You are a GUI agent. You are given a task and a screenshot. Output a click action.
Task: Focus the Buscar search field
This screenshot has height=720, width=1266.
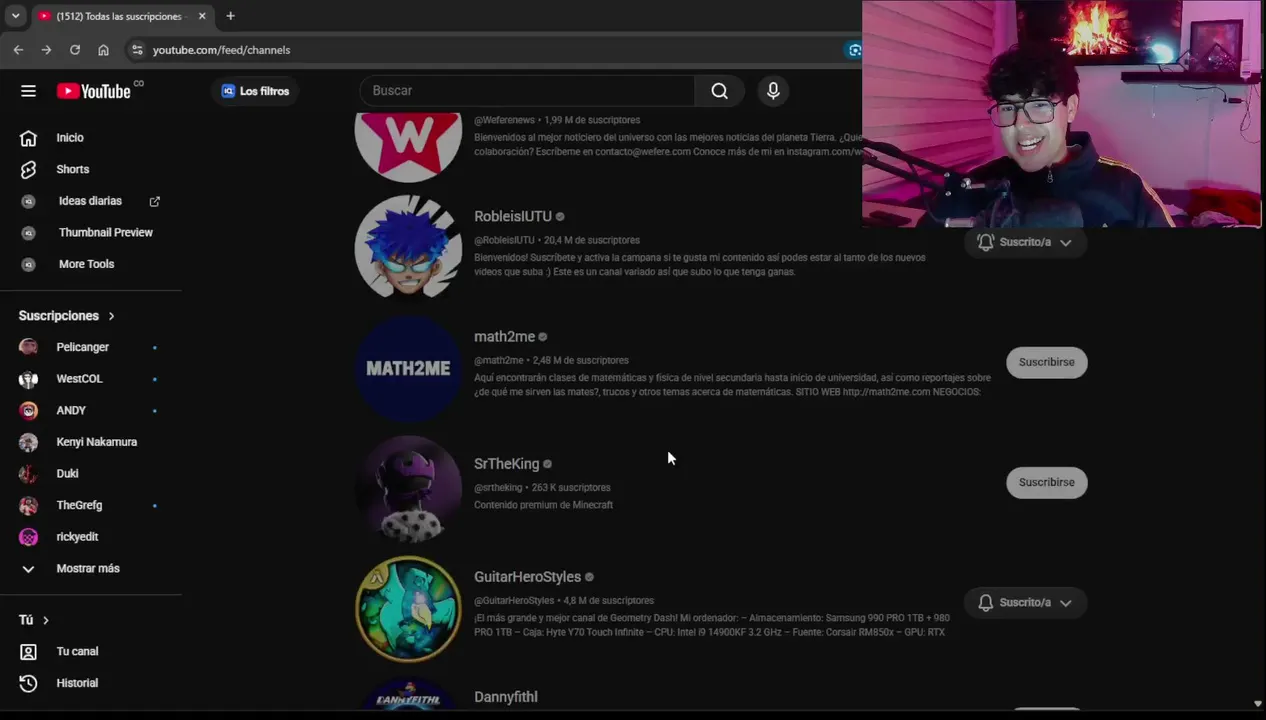coord(527,91)
